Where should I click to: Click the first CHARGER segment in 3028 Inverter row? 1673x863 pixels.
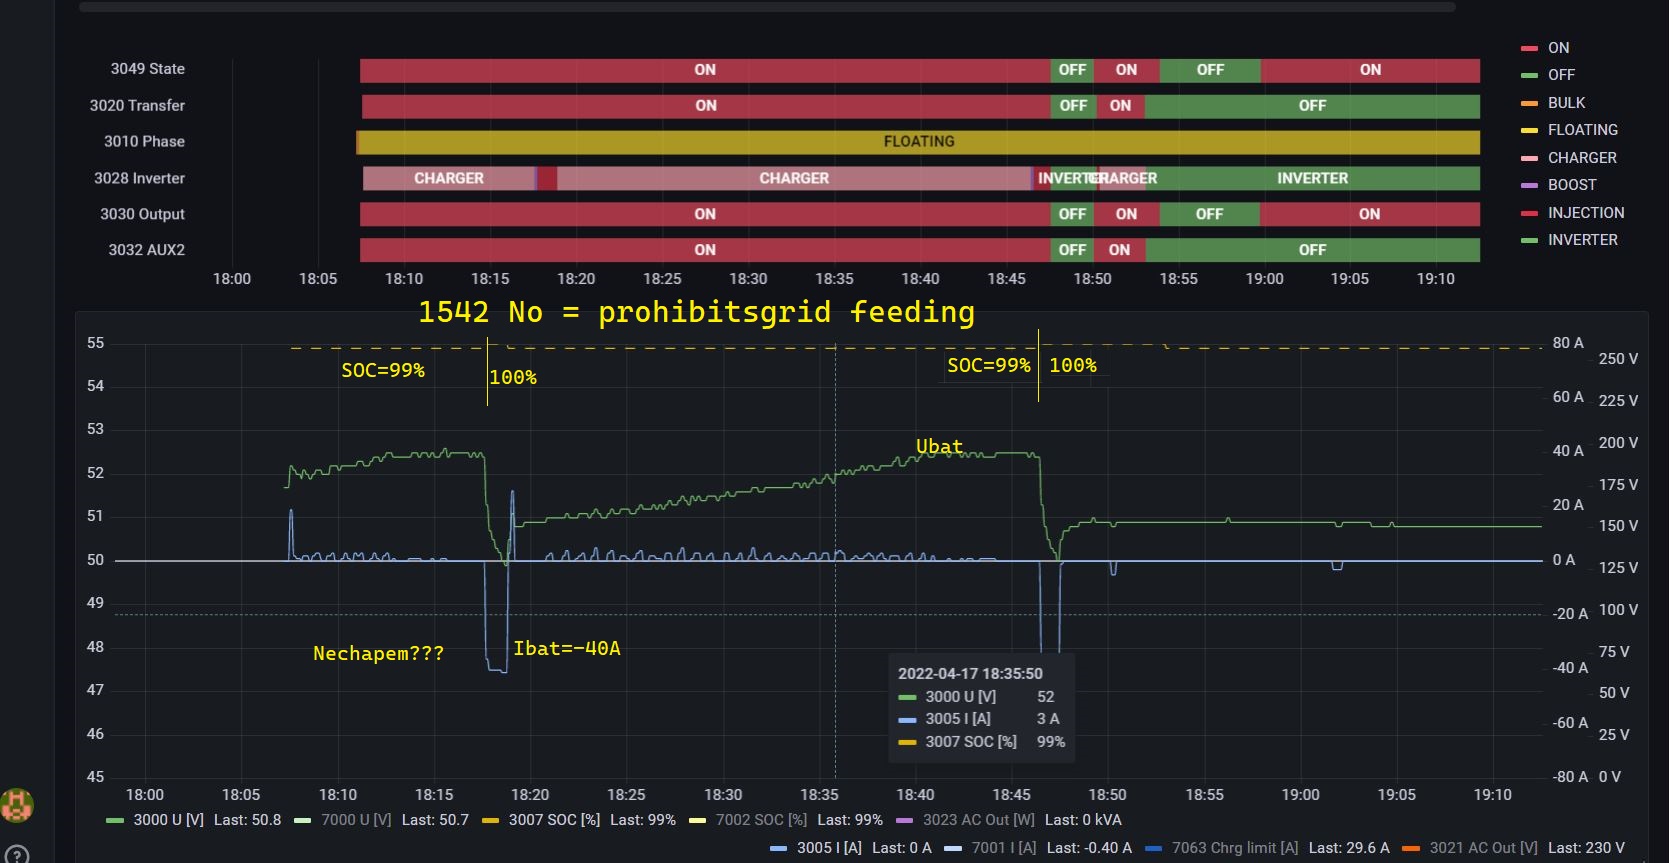[448, 178]
